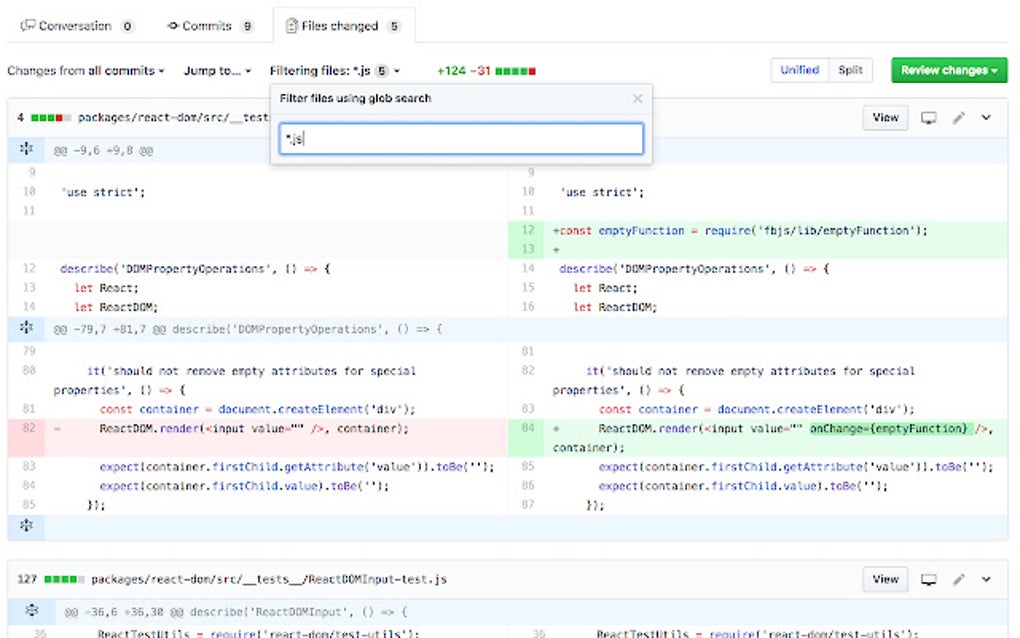Click the 'use strict' line on left side
The width and height of the screenshot is (1020, 638).
[103, 193]
